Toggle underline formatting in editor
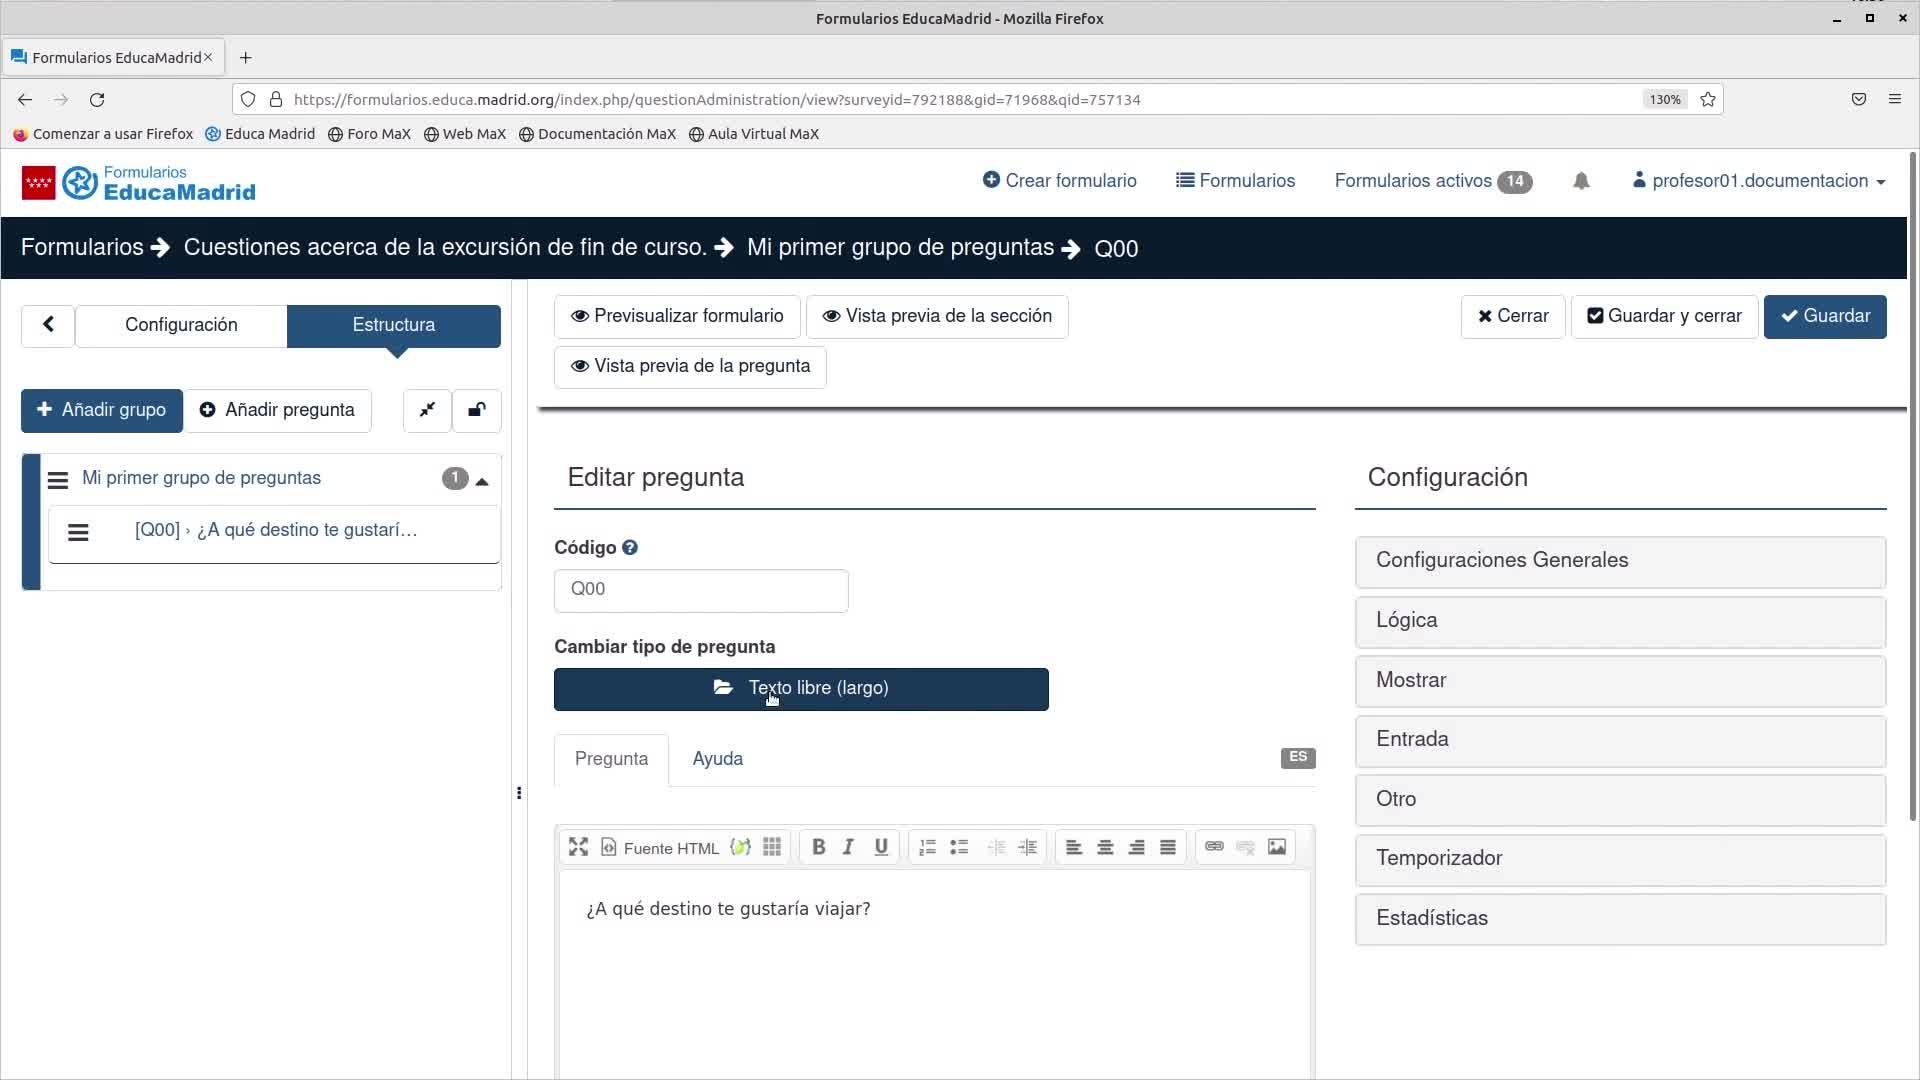The image size is (1920, 1080). 881,847
